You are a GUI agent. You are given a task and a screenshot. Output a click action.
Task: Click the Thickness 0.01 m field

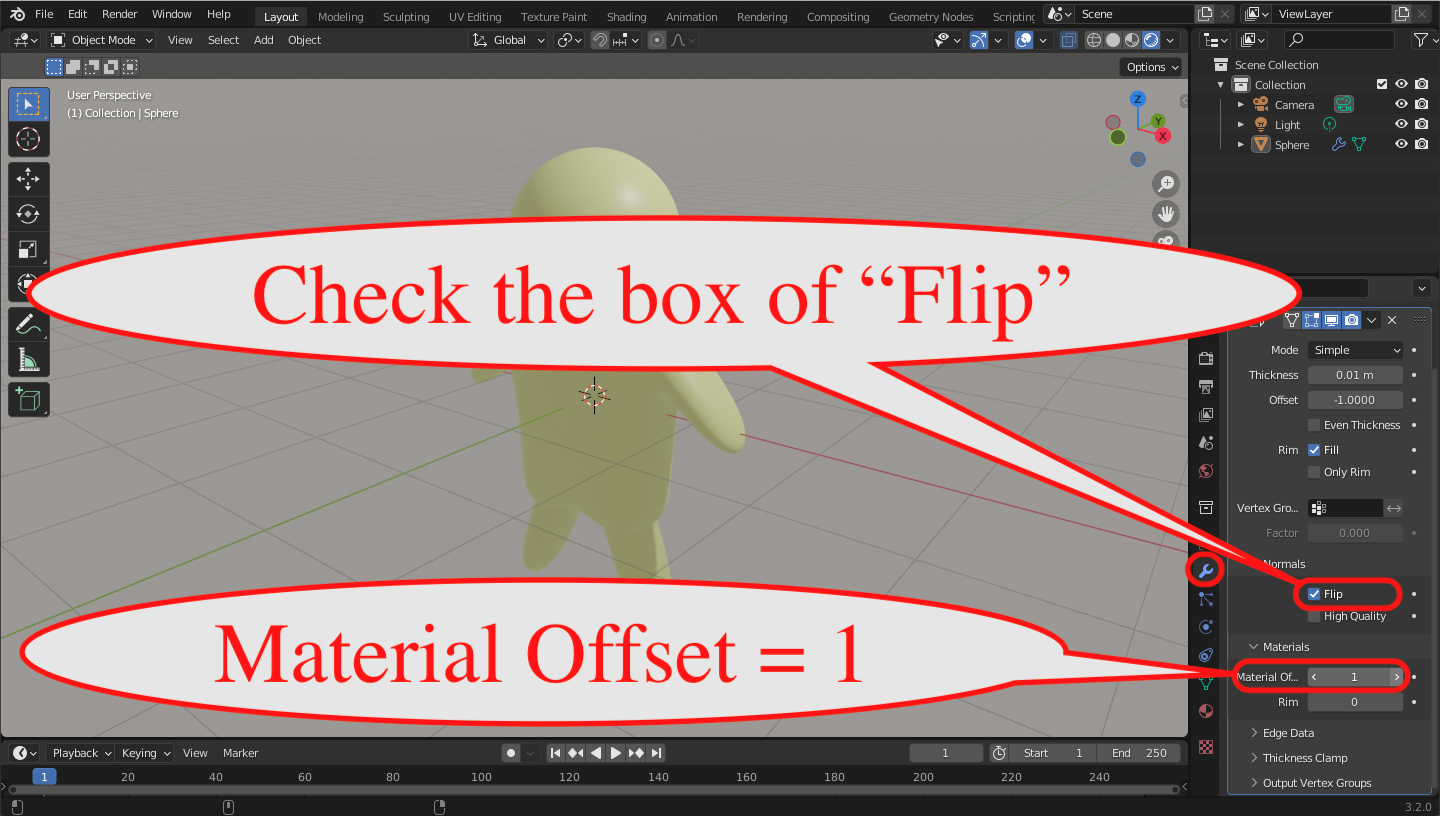coord(1355,375)
